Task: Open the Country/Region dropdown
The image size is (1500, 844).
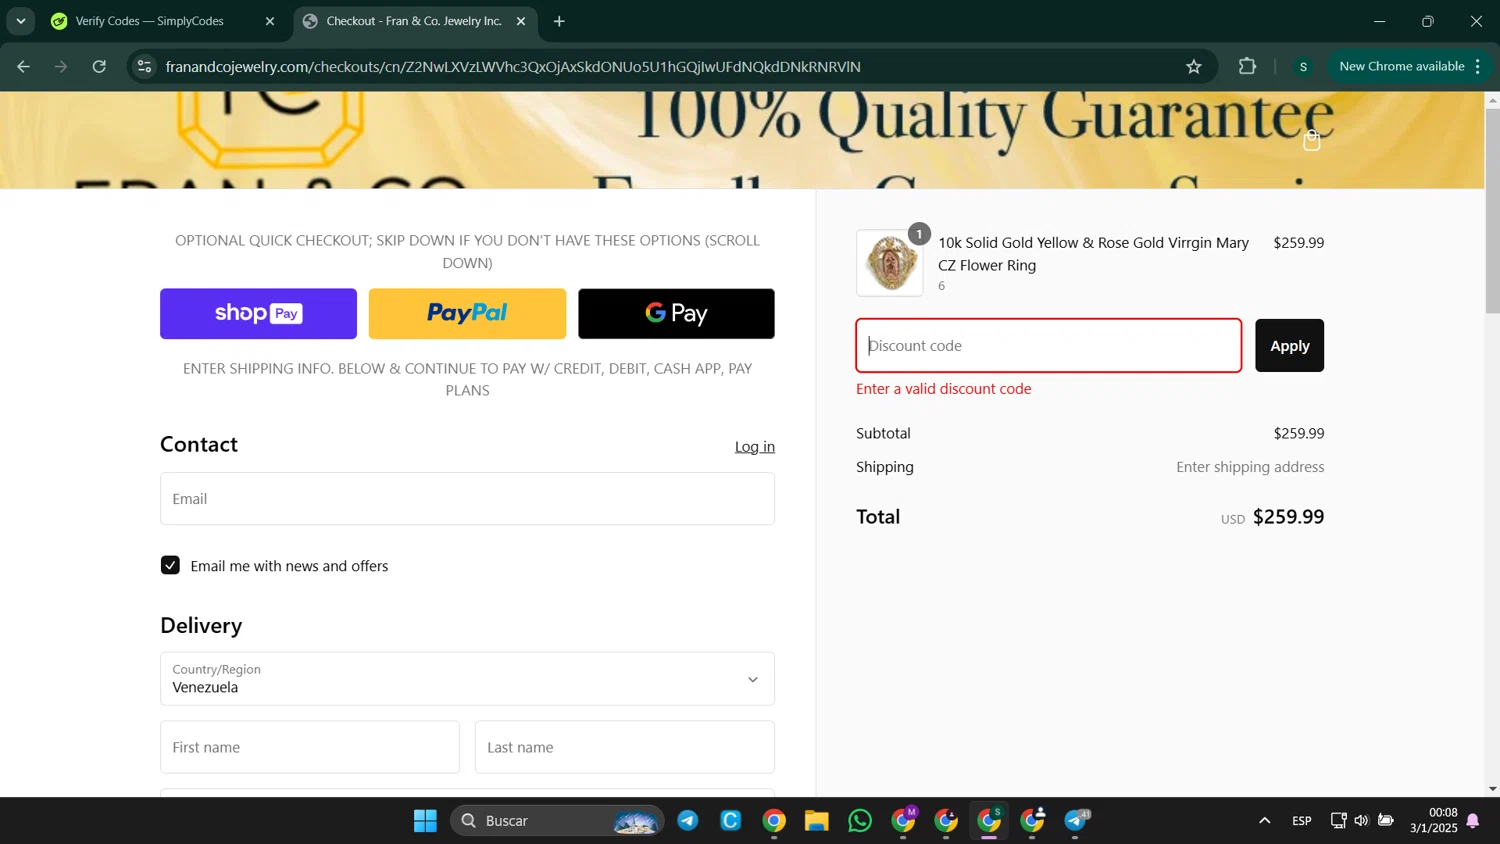Action: [x=467, y=679]
